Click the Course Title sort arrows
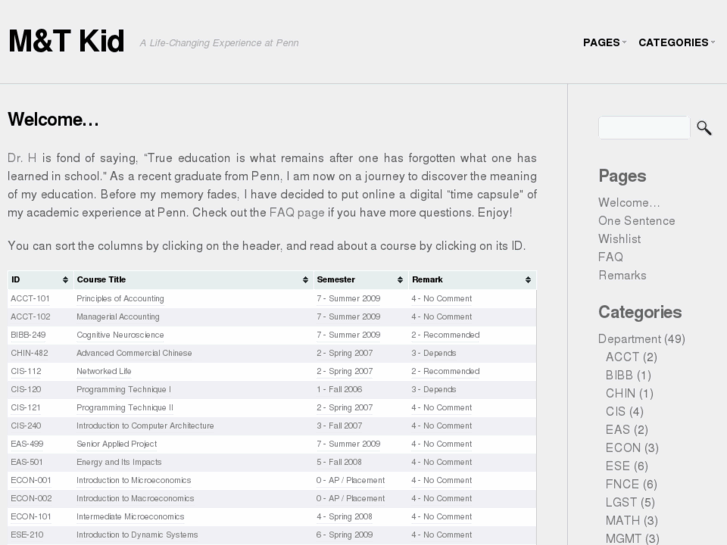 [x=304, y=280]
